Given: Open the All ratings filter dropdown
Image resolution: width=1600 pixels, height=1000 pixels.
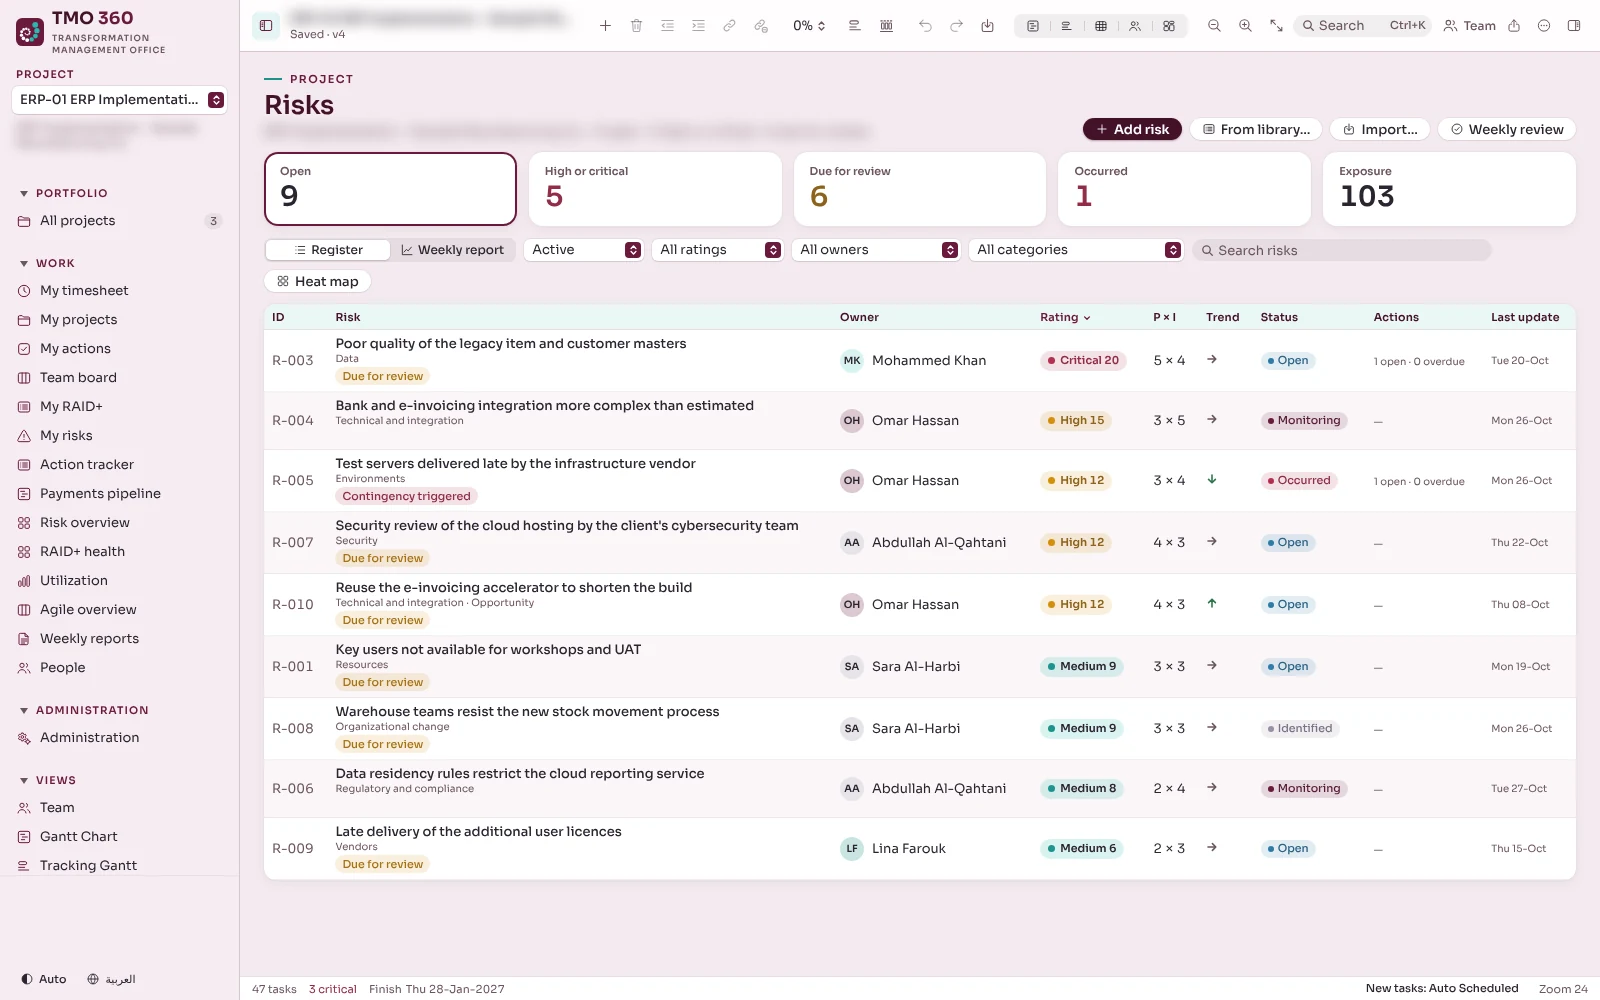Looking at the screenshot, I should [719, 250].
